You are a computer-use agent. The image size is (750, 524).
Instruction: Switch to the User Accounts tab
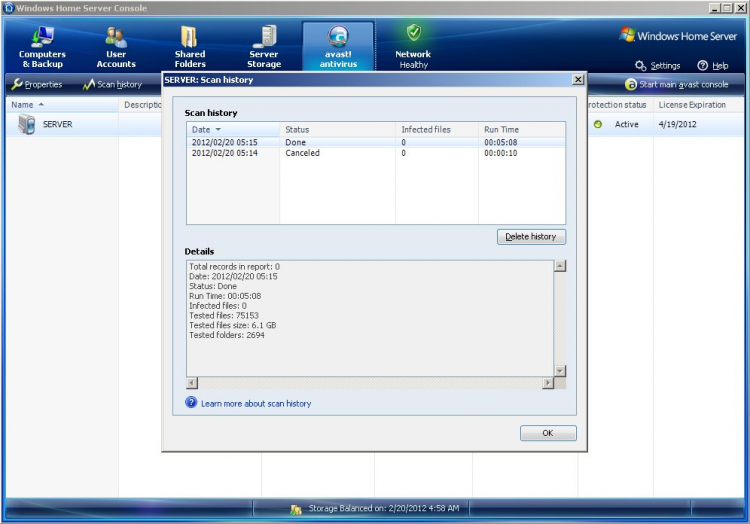point(116,47)
